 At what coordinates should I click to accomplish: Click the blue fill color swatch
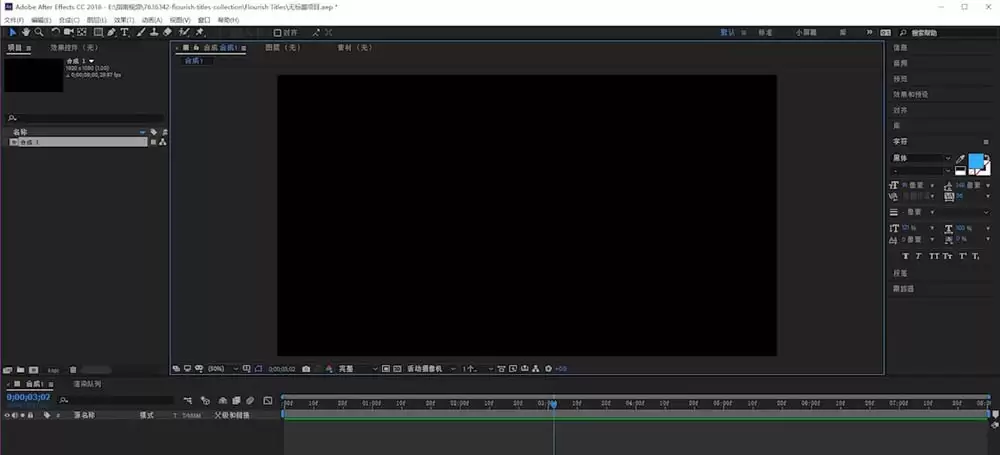976,161
